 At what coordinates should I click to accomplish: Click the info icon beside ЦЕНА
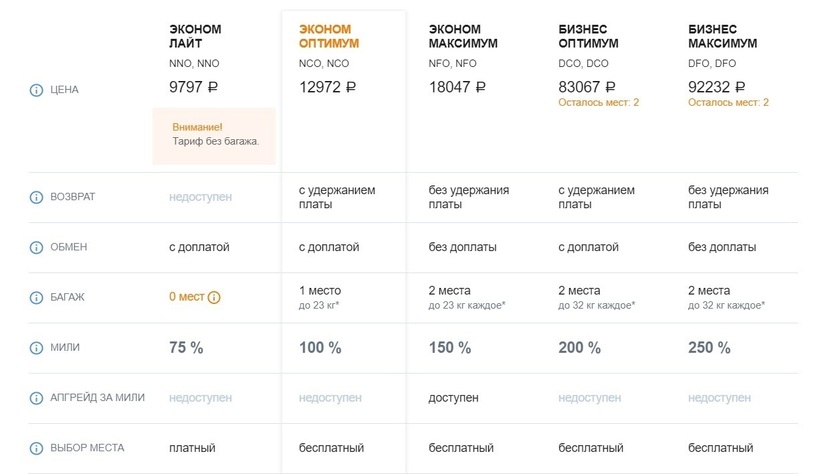coord(37,90)
